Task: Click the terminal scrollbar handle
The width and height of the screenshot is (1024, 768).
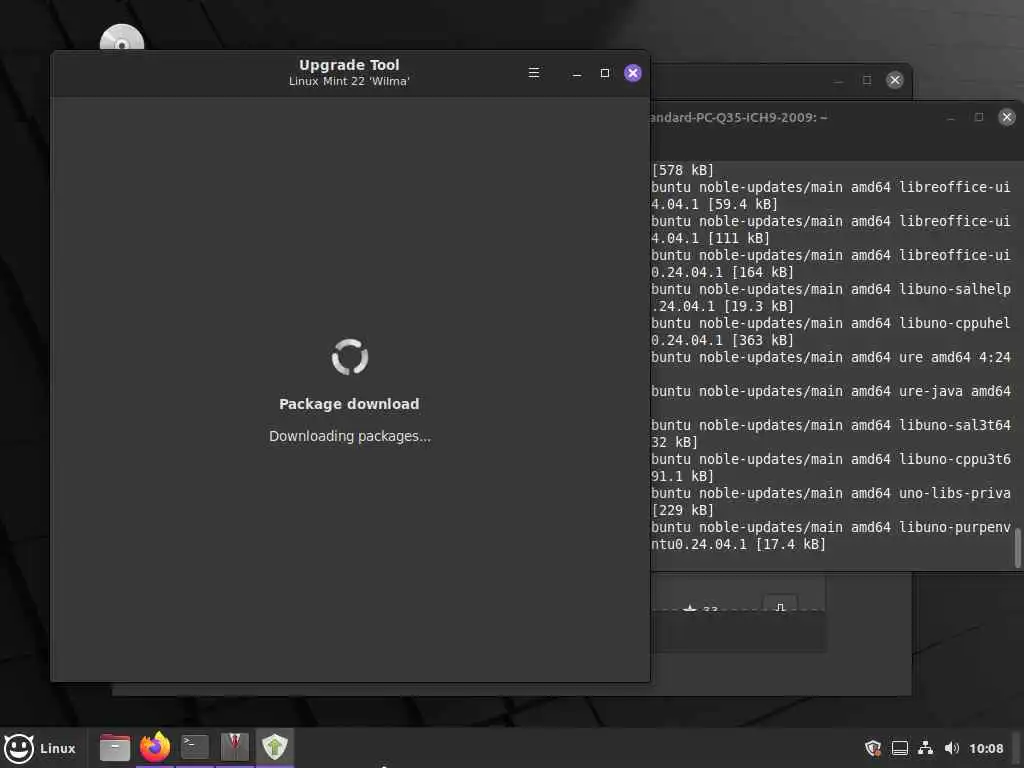Action: pos(1017,548)
